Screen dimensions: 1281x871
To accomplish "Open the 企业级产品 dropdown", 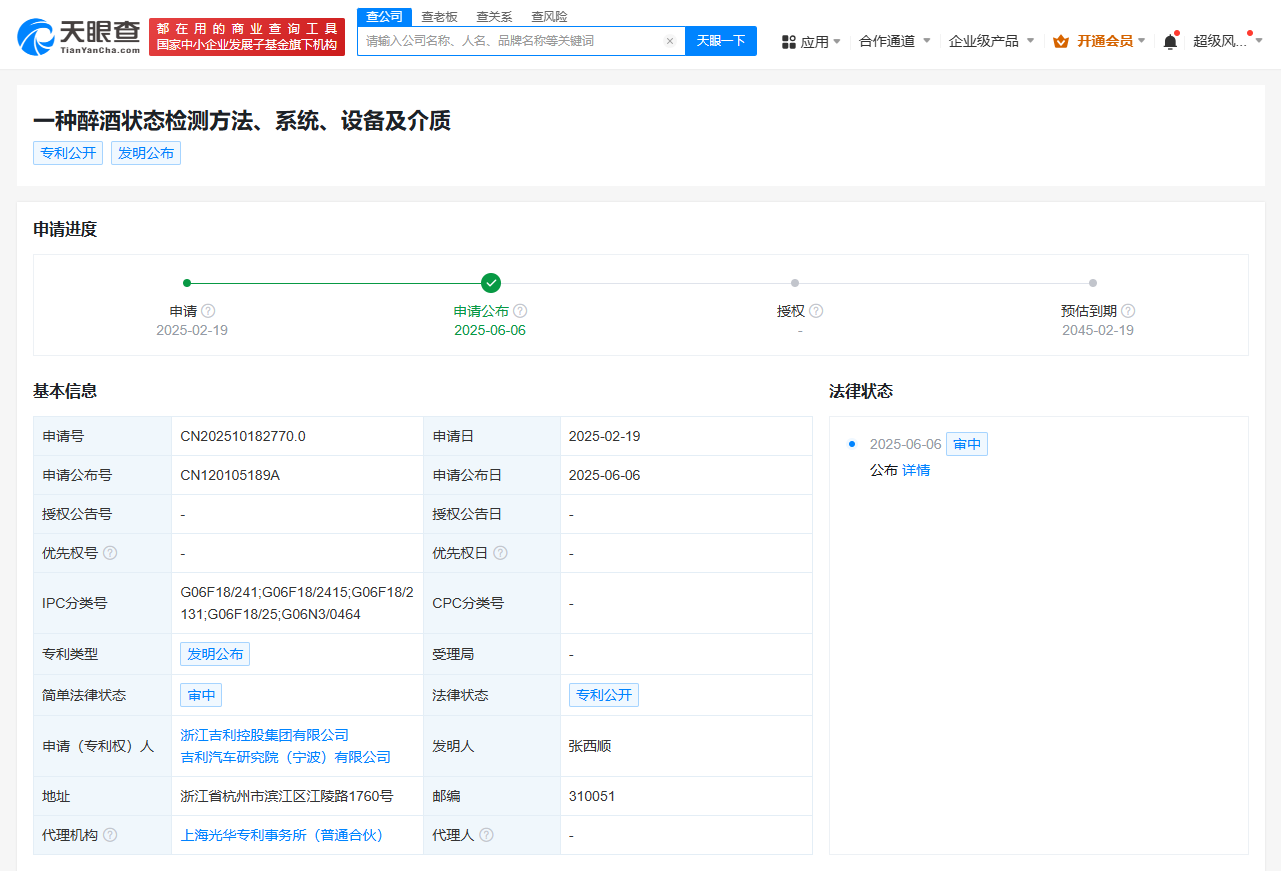I will (x=991, y=41).
